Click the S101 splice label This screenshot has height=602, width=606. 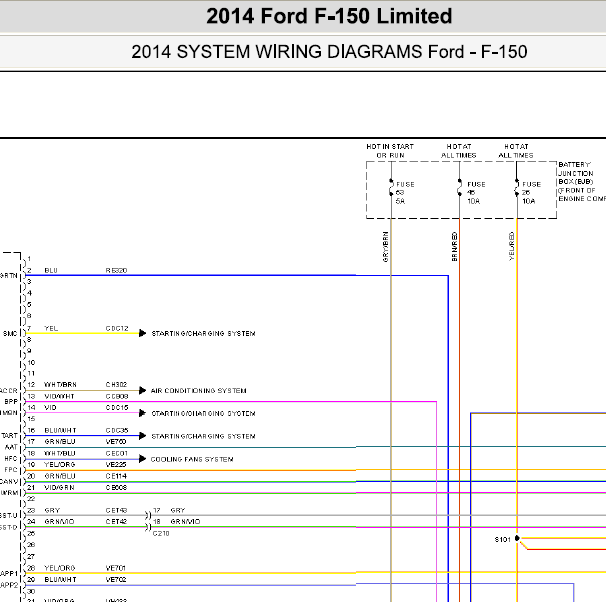[x=502, y=539]
